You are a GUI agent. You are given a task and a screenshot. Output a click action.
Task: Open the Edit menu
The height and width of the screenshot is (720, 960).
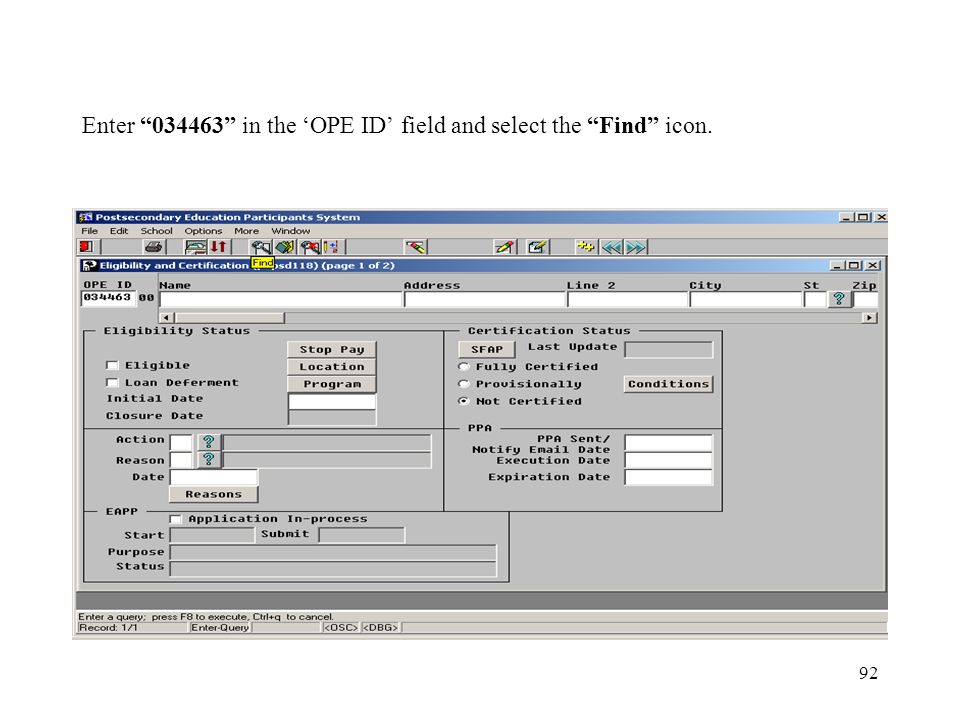(119, 231)
